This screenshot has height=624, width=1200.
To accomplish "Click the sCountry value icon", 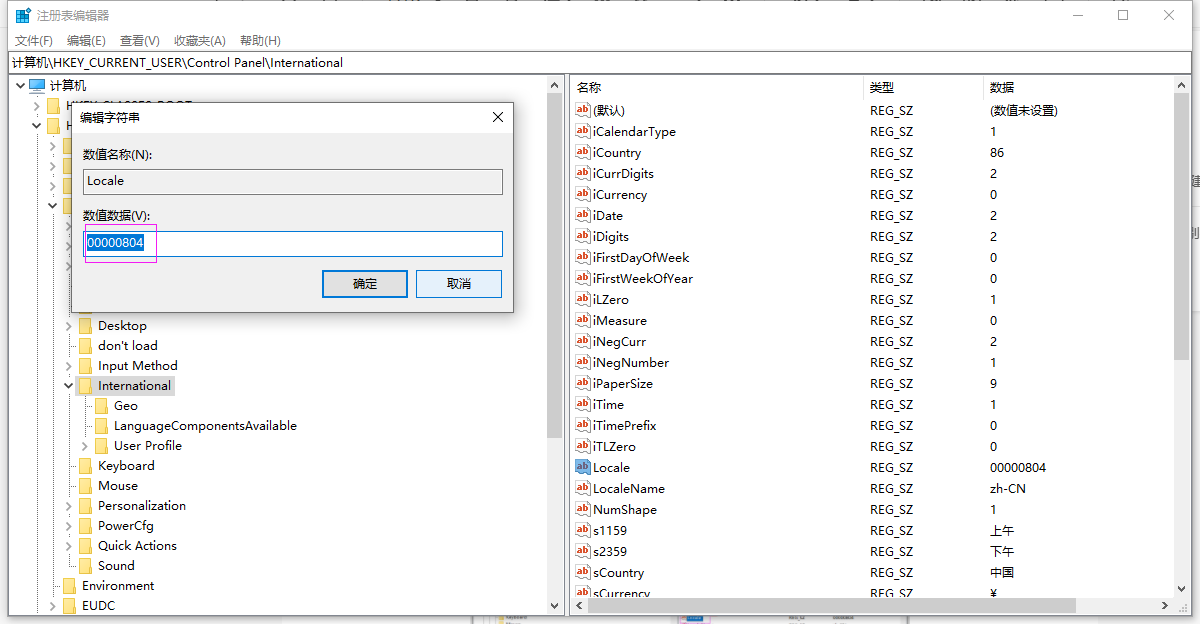I will click(x=583, y=572).
